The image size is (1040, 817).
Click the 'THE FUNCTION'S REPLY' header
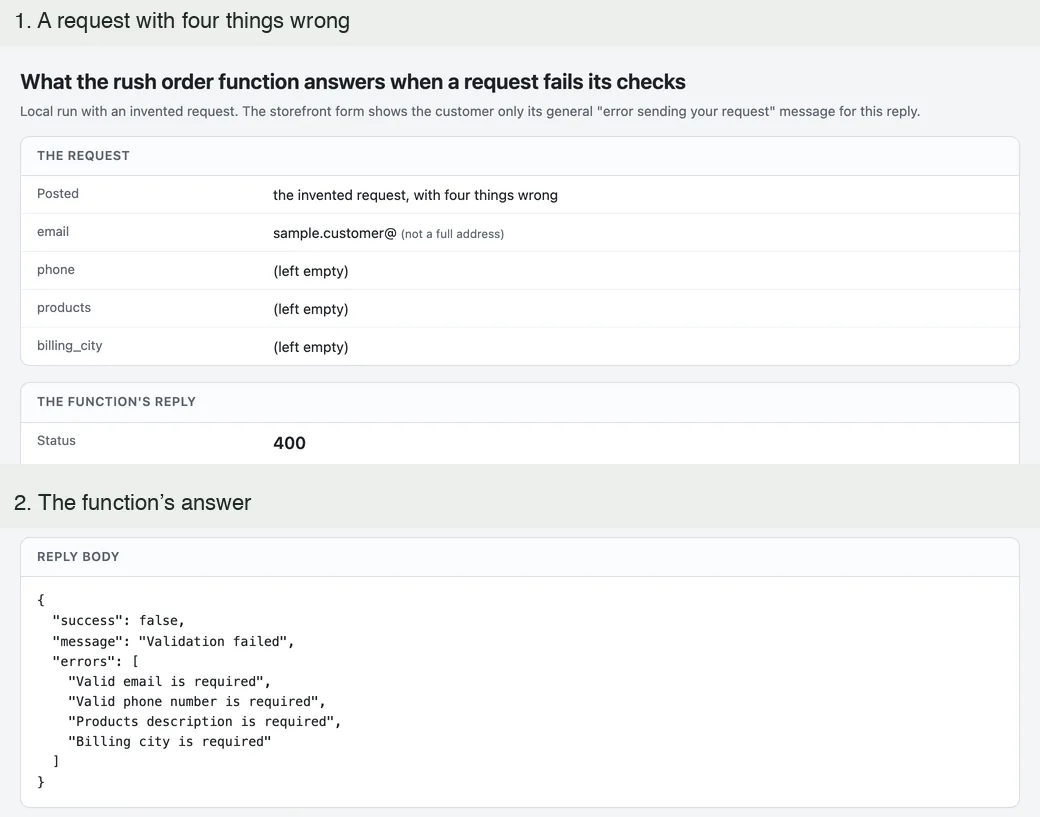pos(117,402)
